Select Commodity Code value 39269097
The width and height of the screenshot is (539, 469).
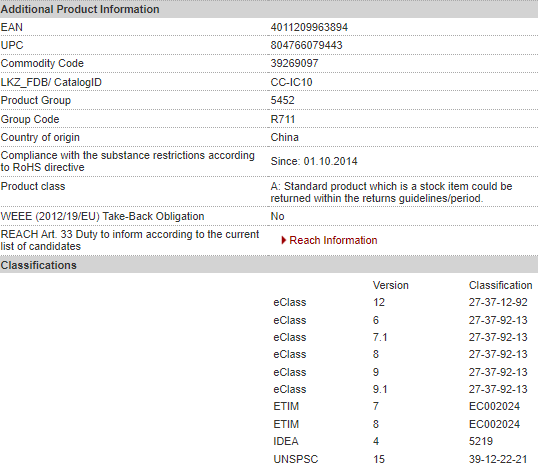point(294,63)
